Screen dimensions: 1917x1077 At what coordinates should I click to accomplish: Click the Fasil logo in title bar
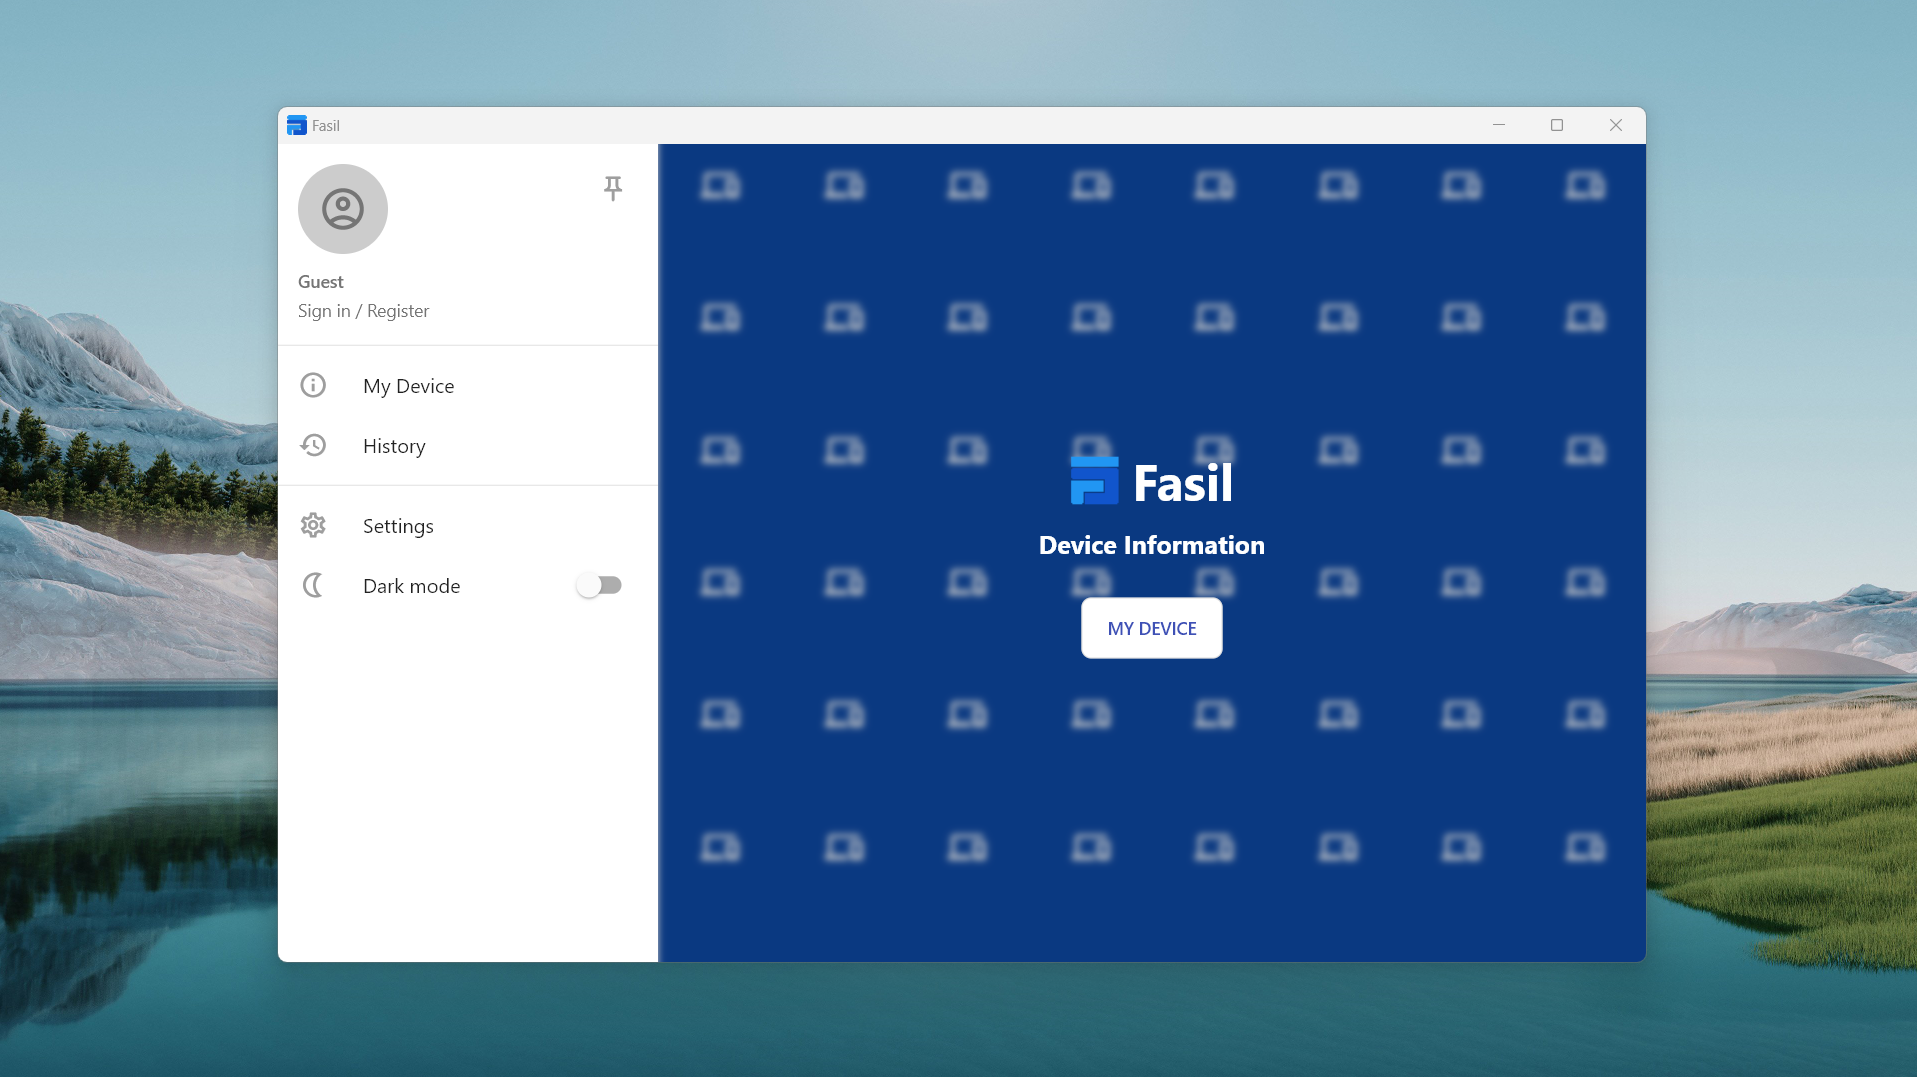point(297,125)
